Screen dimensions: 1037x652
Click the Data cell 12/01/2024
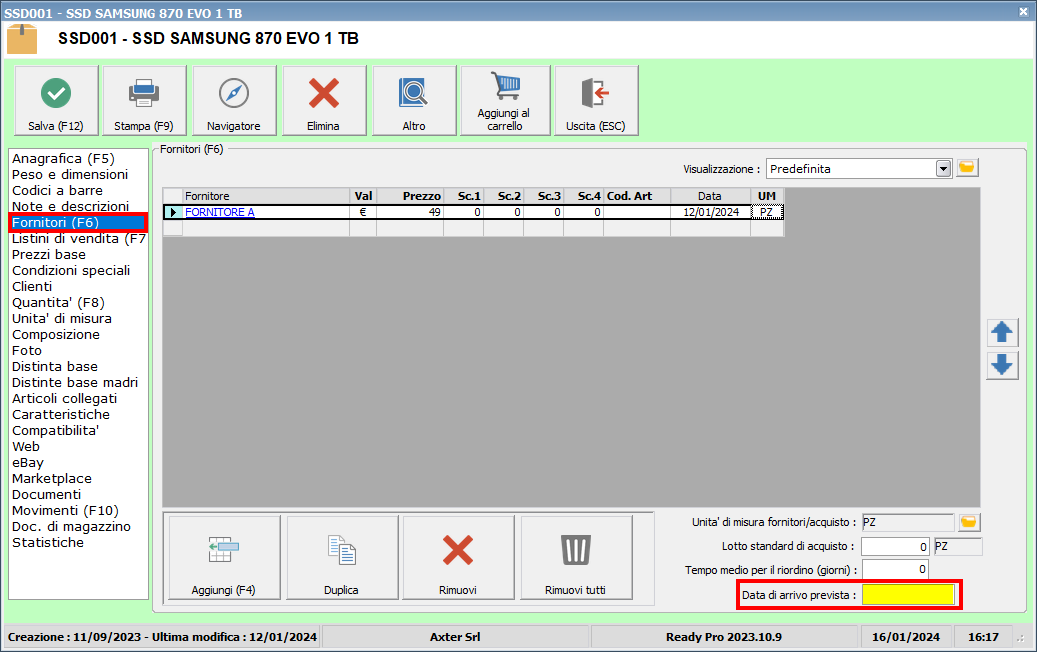(x=711, y=212)
